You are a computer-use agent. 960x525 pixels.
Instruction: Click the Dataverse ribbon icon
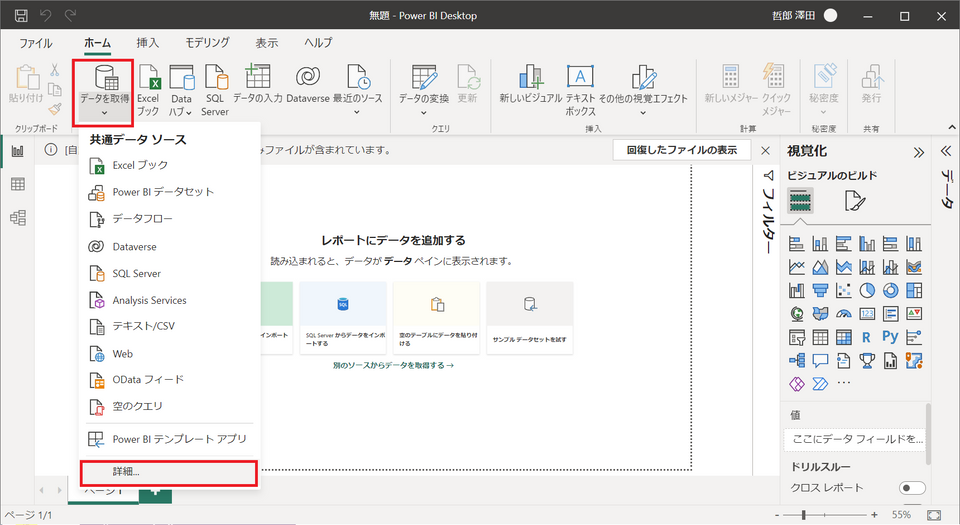[308, 84]
